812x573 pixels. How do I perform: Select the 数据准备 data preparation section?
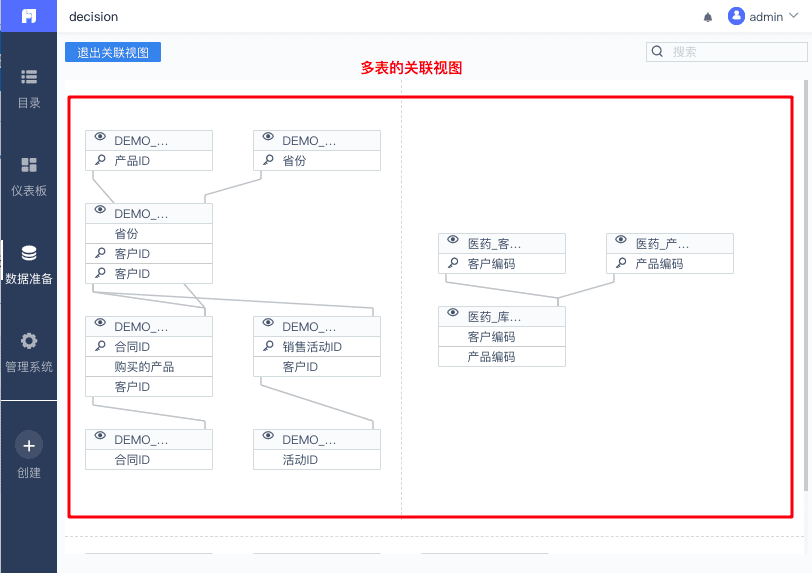point(28,264)
